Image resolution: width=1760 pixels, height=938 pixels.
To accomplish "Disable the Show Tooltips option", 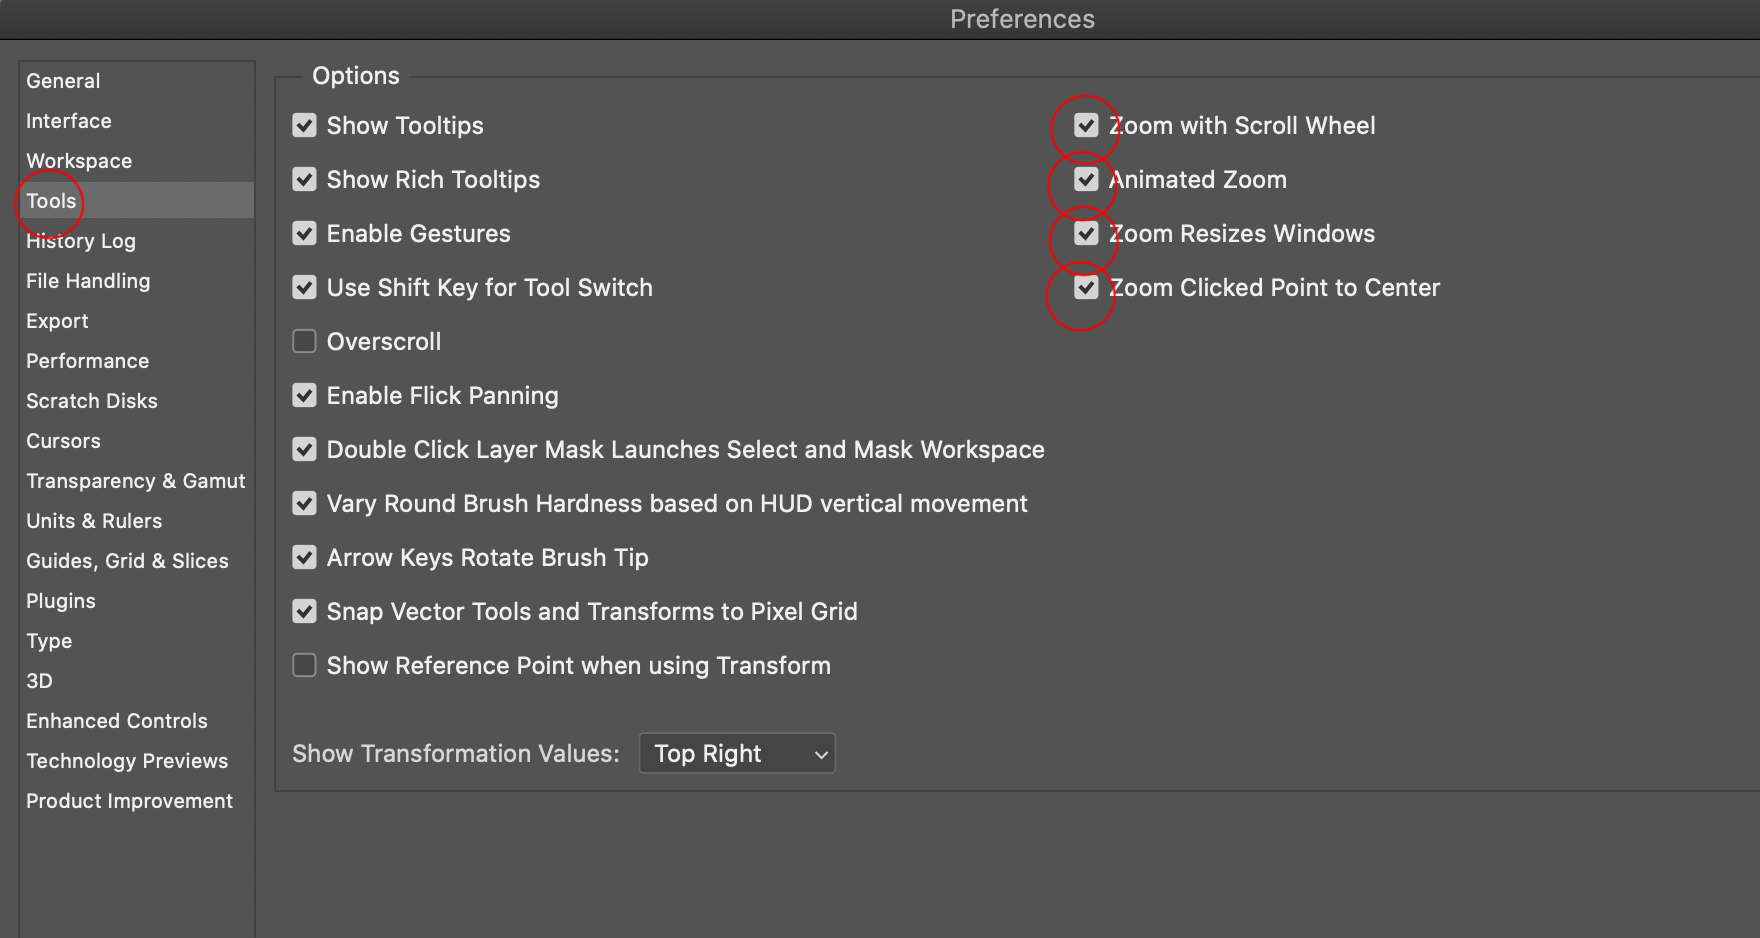I will pyautogui.click(x=304, y=125).
